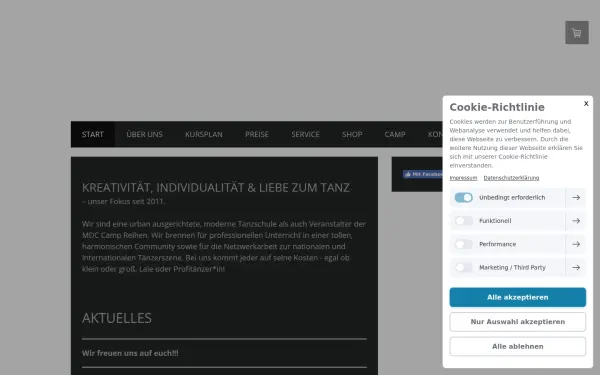Click the KREATIVITÄT, INDIVIDUALITÄT heading
This screenshot has height=375, width=600.
point(215,188)
